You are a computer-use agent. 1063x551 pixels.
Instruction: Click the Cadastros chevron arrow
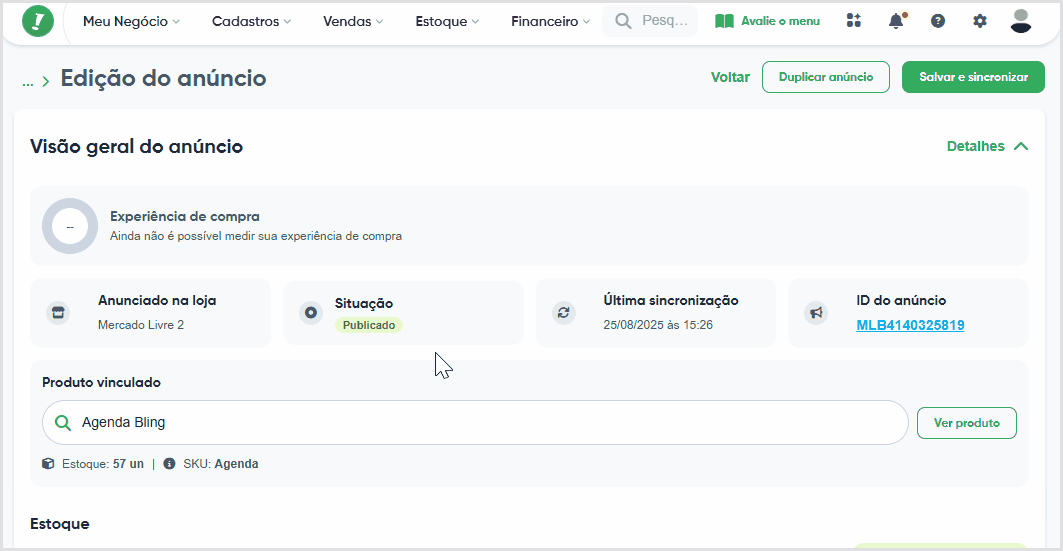pyautogui.click(x=287, y=22)
